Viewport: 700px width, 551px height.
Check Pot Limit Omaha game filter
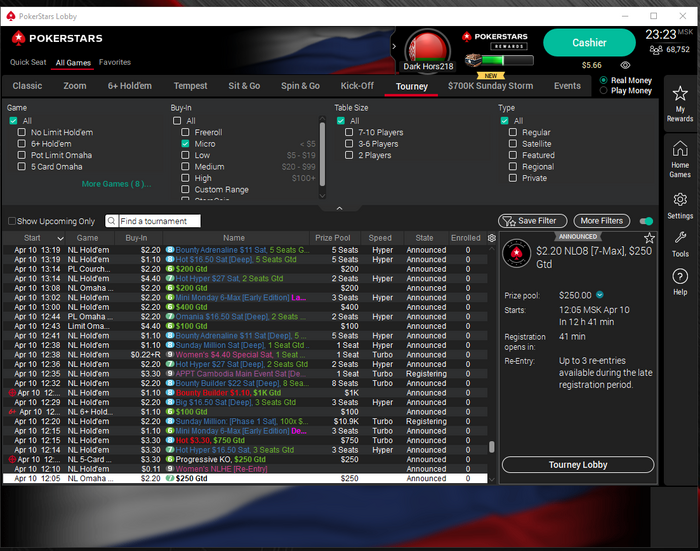21,155
